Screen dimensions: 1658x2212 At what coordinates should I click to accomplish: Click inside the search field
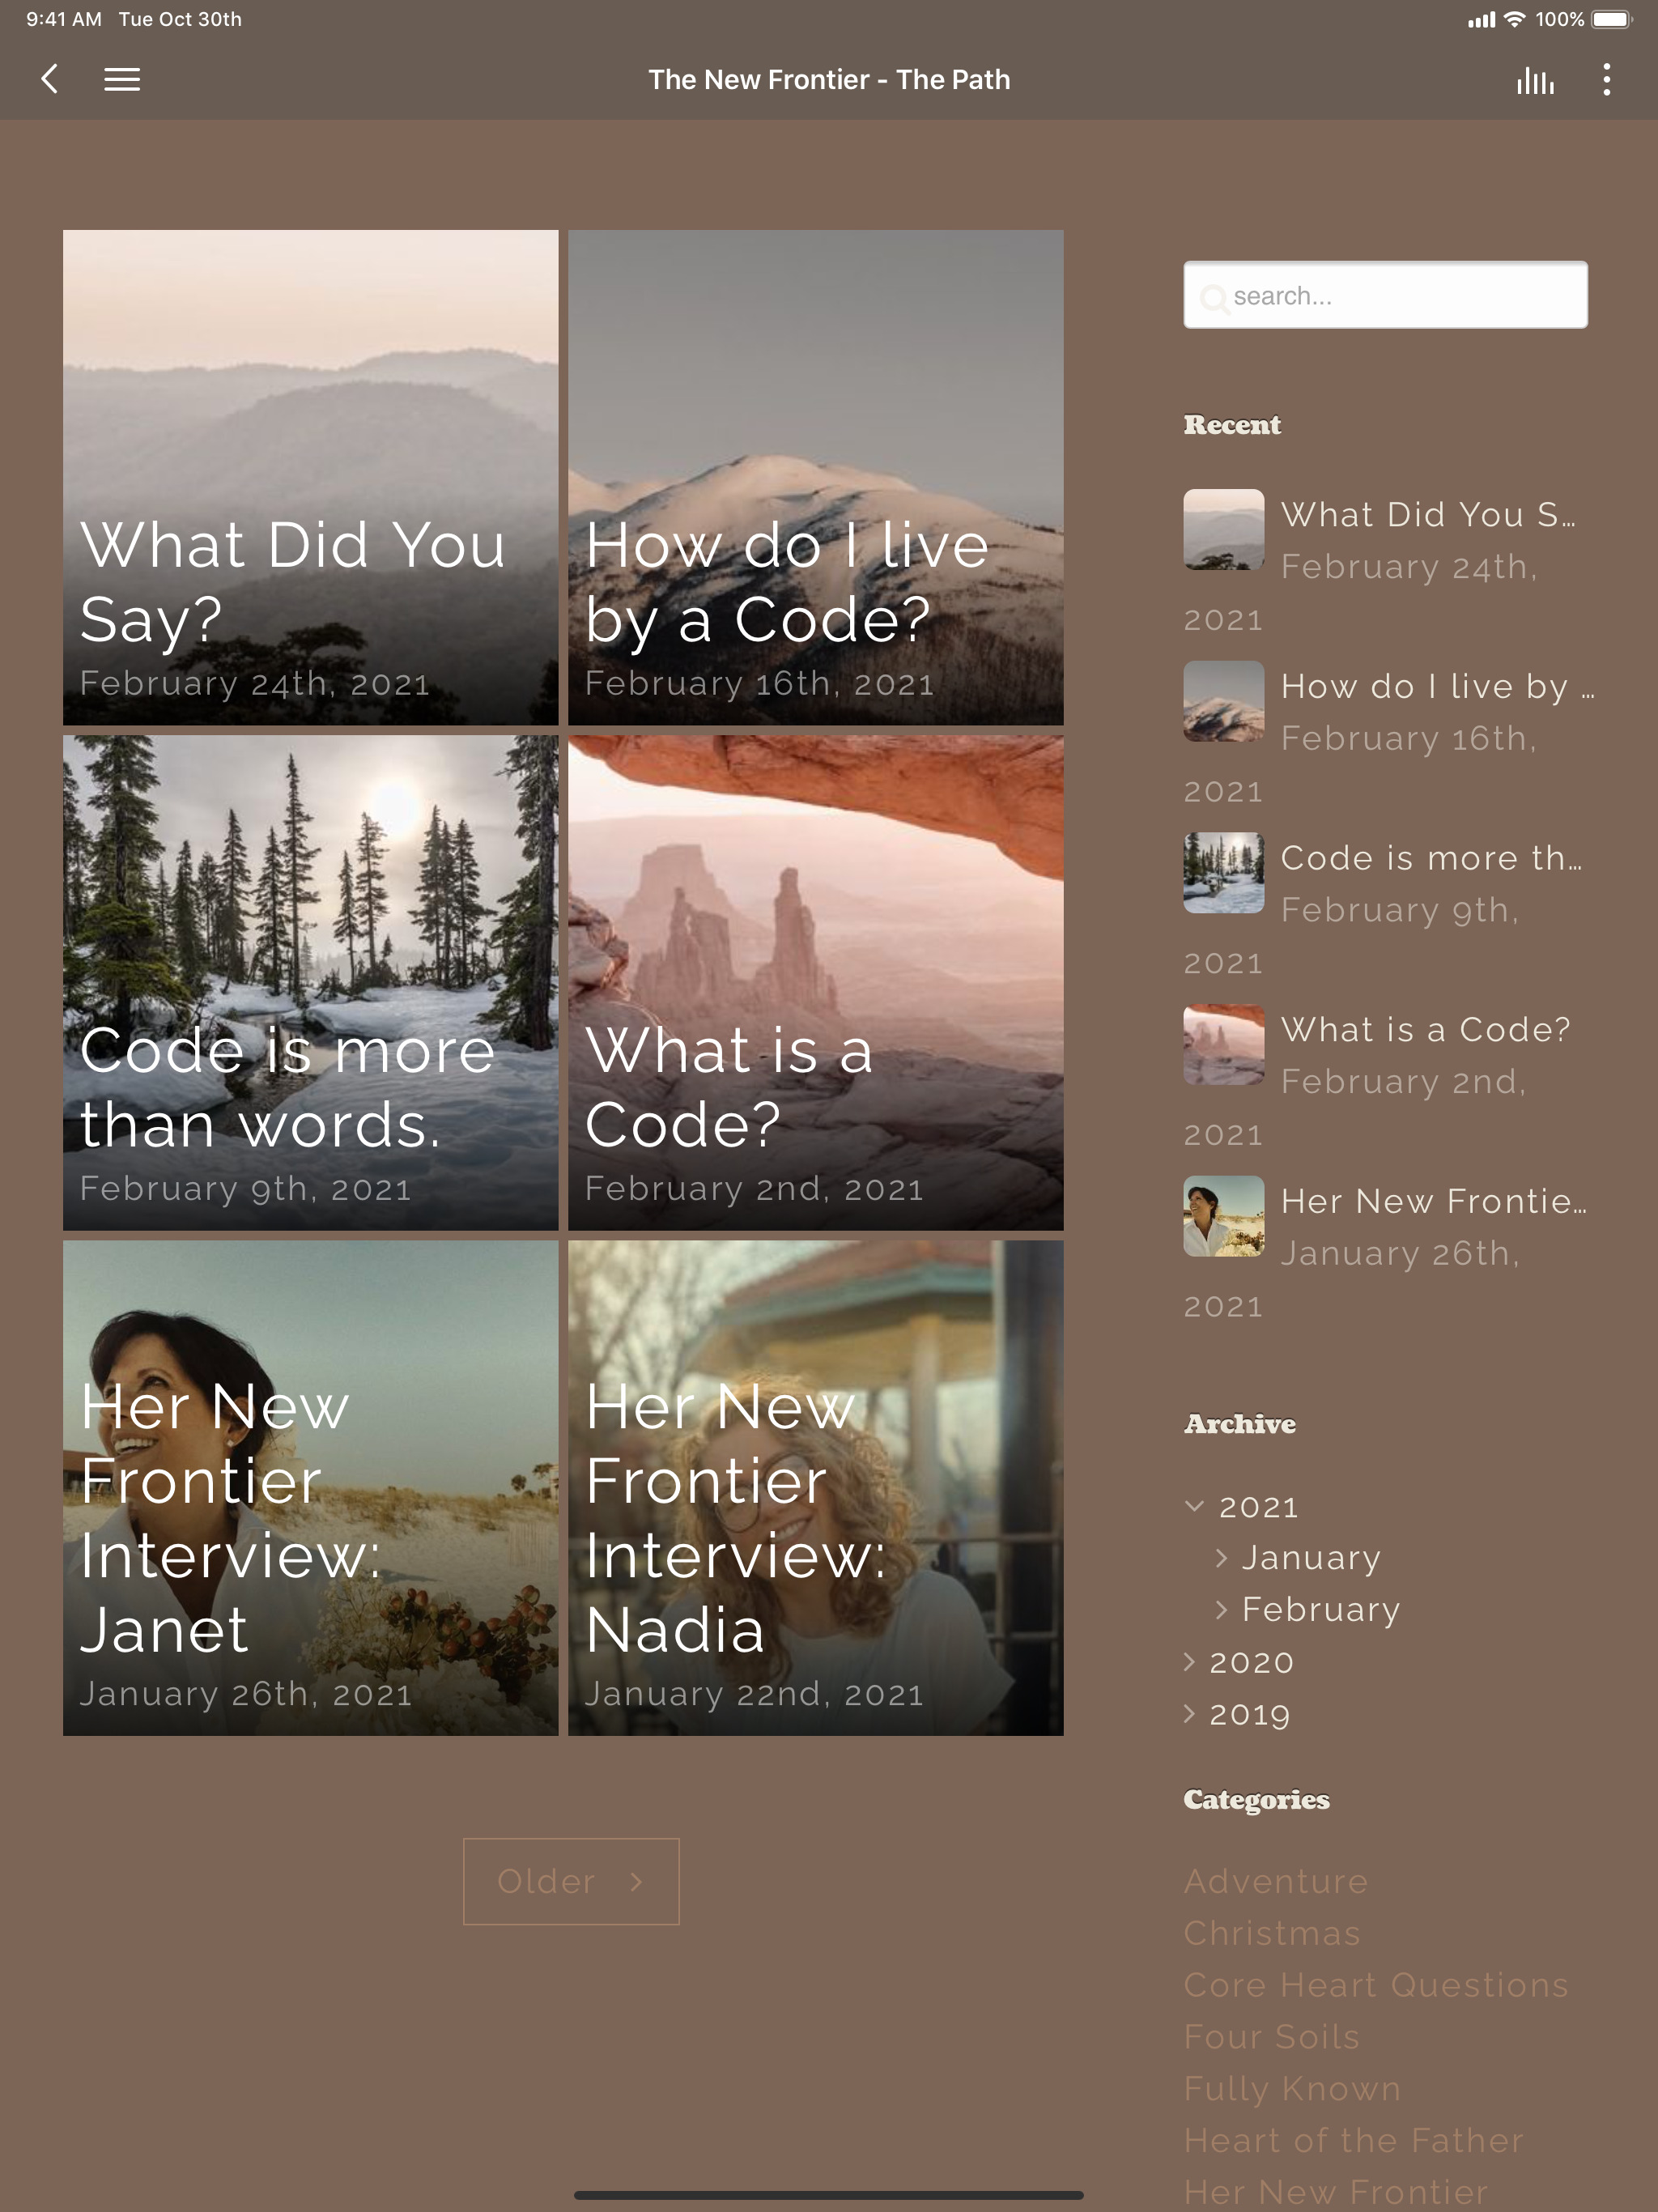[x=1400, y=296]
